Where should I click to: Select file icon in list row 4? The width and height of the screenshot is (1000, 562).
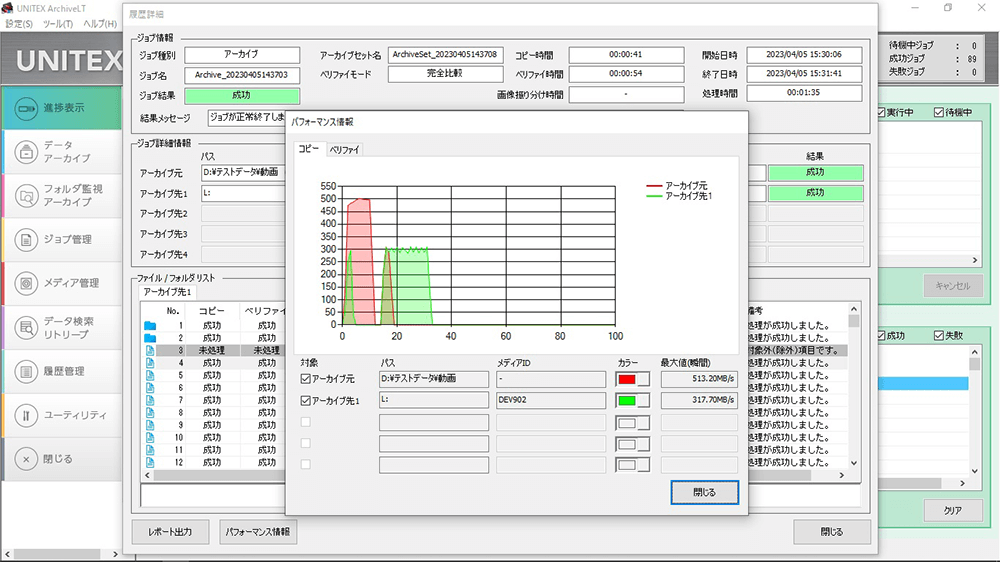pyautogui.click(x=150, y=363)
